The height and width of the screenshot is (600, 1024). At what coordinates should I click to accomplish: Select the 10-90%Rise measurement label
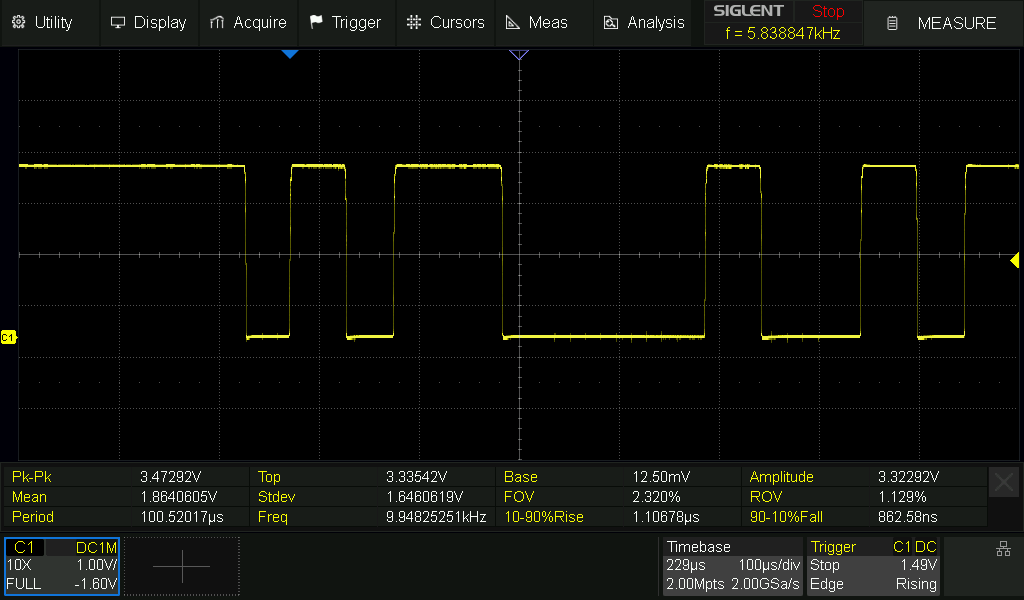(543, 516)
